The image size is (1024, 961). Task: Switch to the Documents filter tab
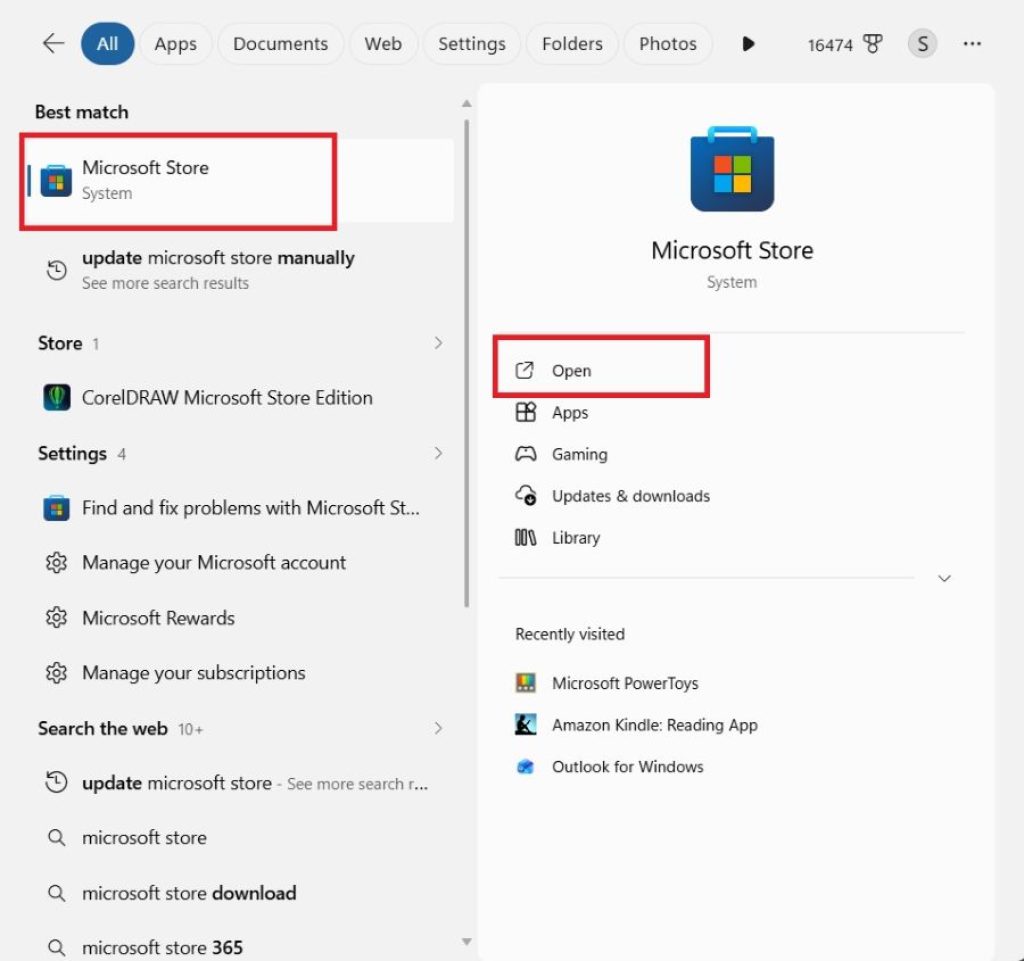280,44
